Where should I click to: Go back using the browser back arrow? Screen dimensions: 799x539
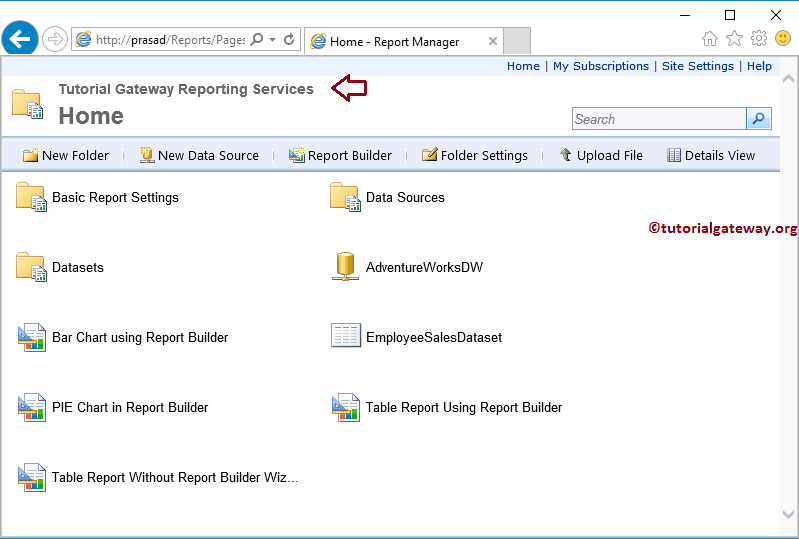(x=20, y=39)
